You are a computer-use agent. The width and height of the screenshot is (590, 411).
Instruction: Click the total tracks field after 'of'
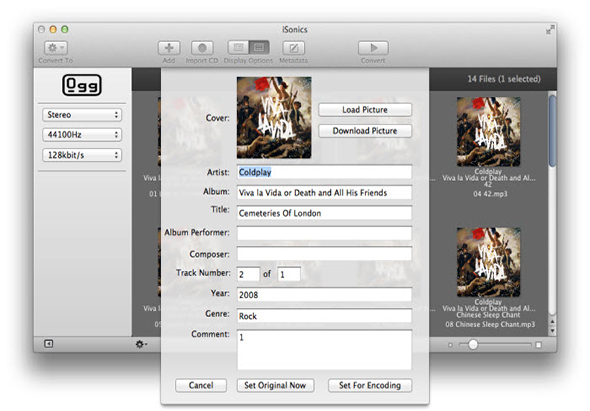click(x=289, y=274)
